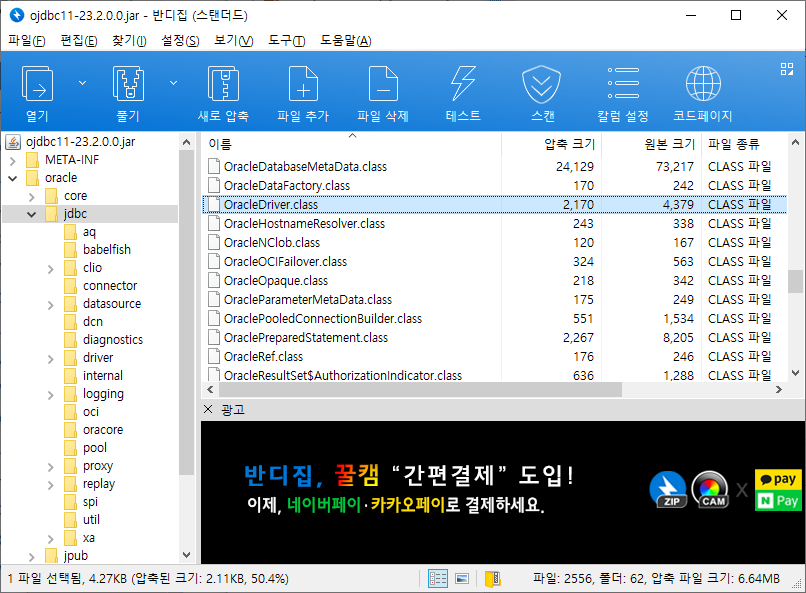Open the dropdown arrow next to 풀기
Screen dimensions: 806x593
click(x=174, y=83)
